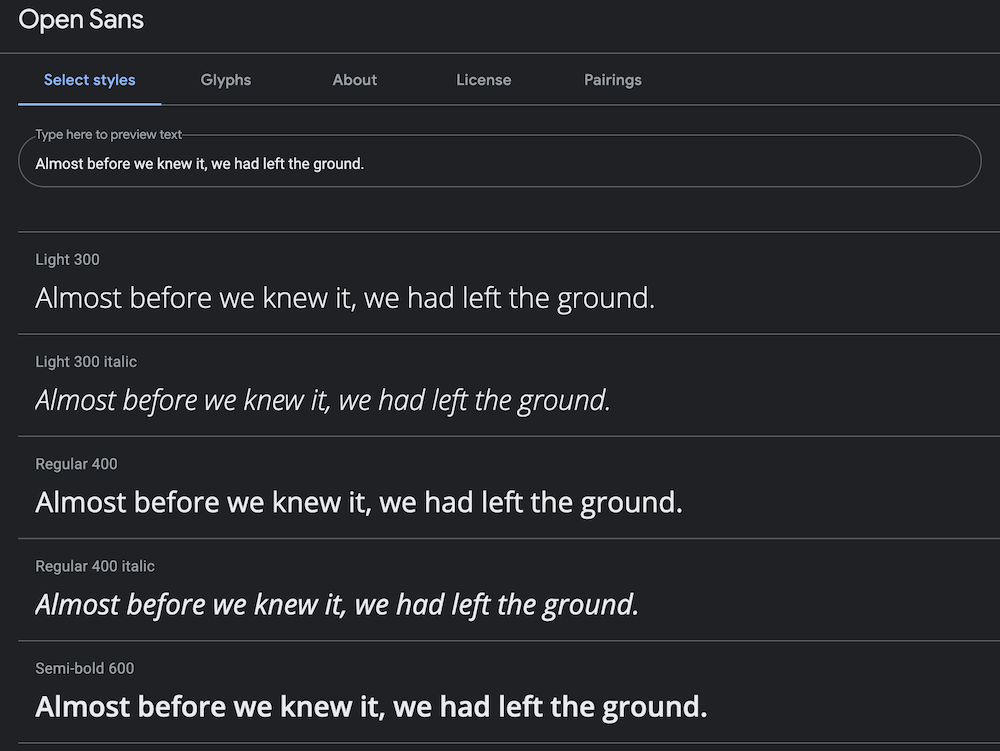This screenshot has height=751, width=1000.
Task: Click the word 'Almost' in the preview input
Action: [x=59, y=164]
